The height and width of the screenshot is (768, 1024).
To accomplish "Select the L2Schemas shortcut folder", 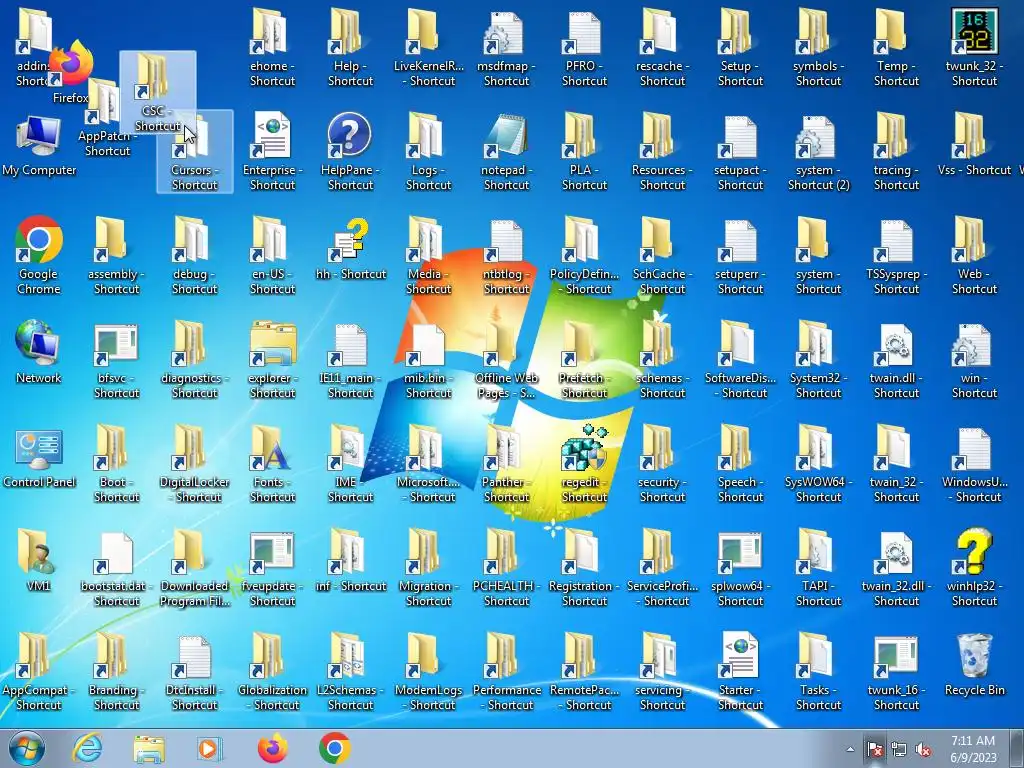I will (x=350, y=671).
